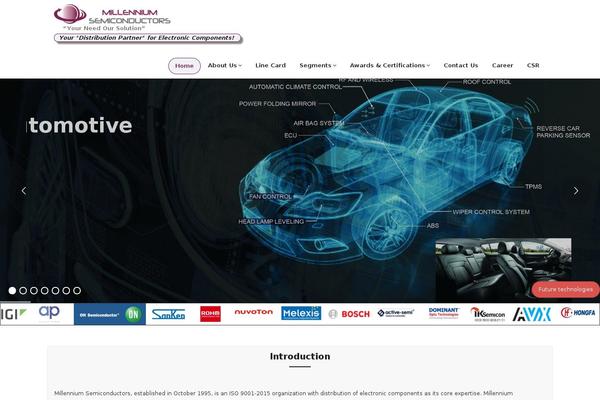Open the Millennium Semiconductors logo
Screen dimensions: 600x400
pyautogui.click(x=112, y=15)
